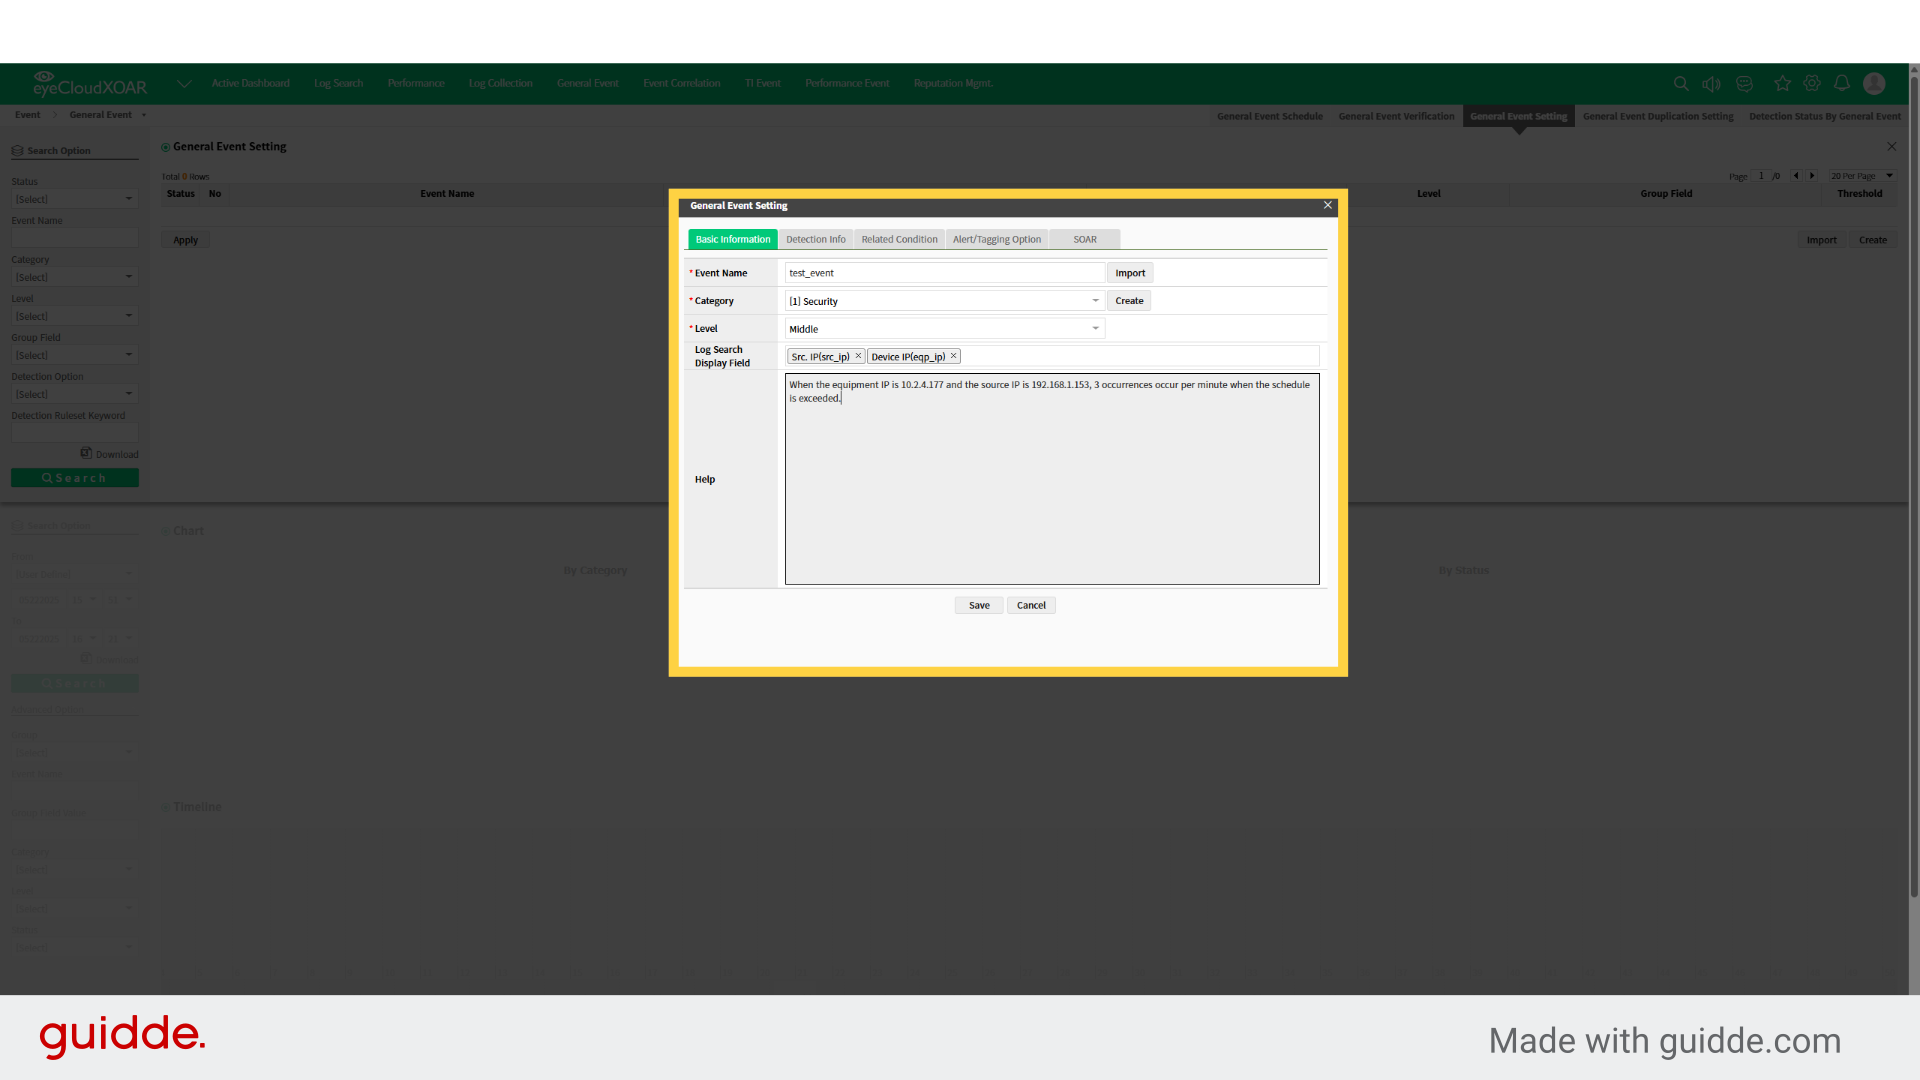Open the notifications bell icon
Image resolution: width=1920 pixels, height=1080 pixels.
[x=1842, y=84]
